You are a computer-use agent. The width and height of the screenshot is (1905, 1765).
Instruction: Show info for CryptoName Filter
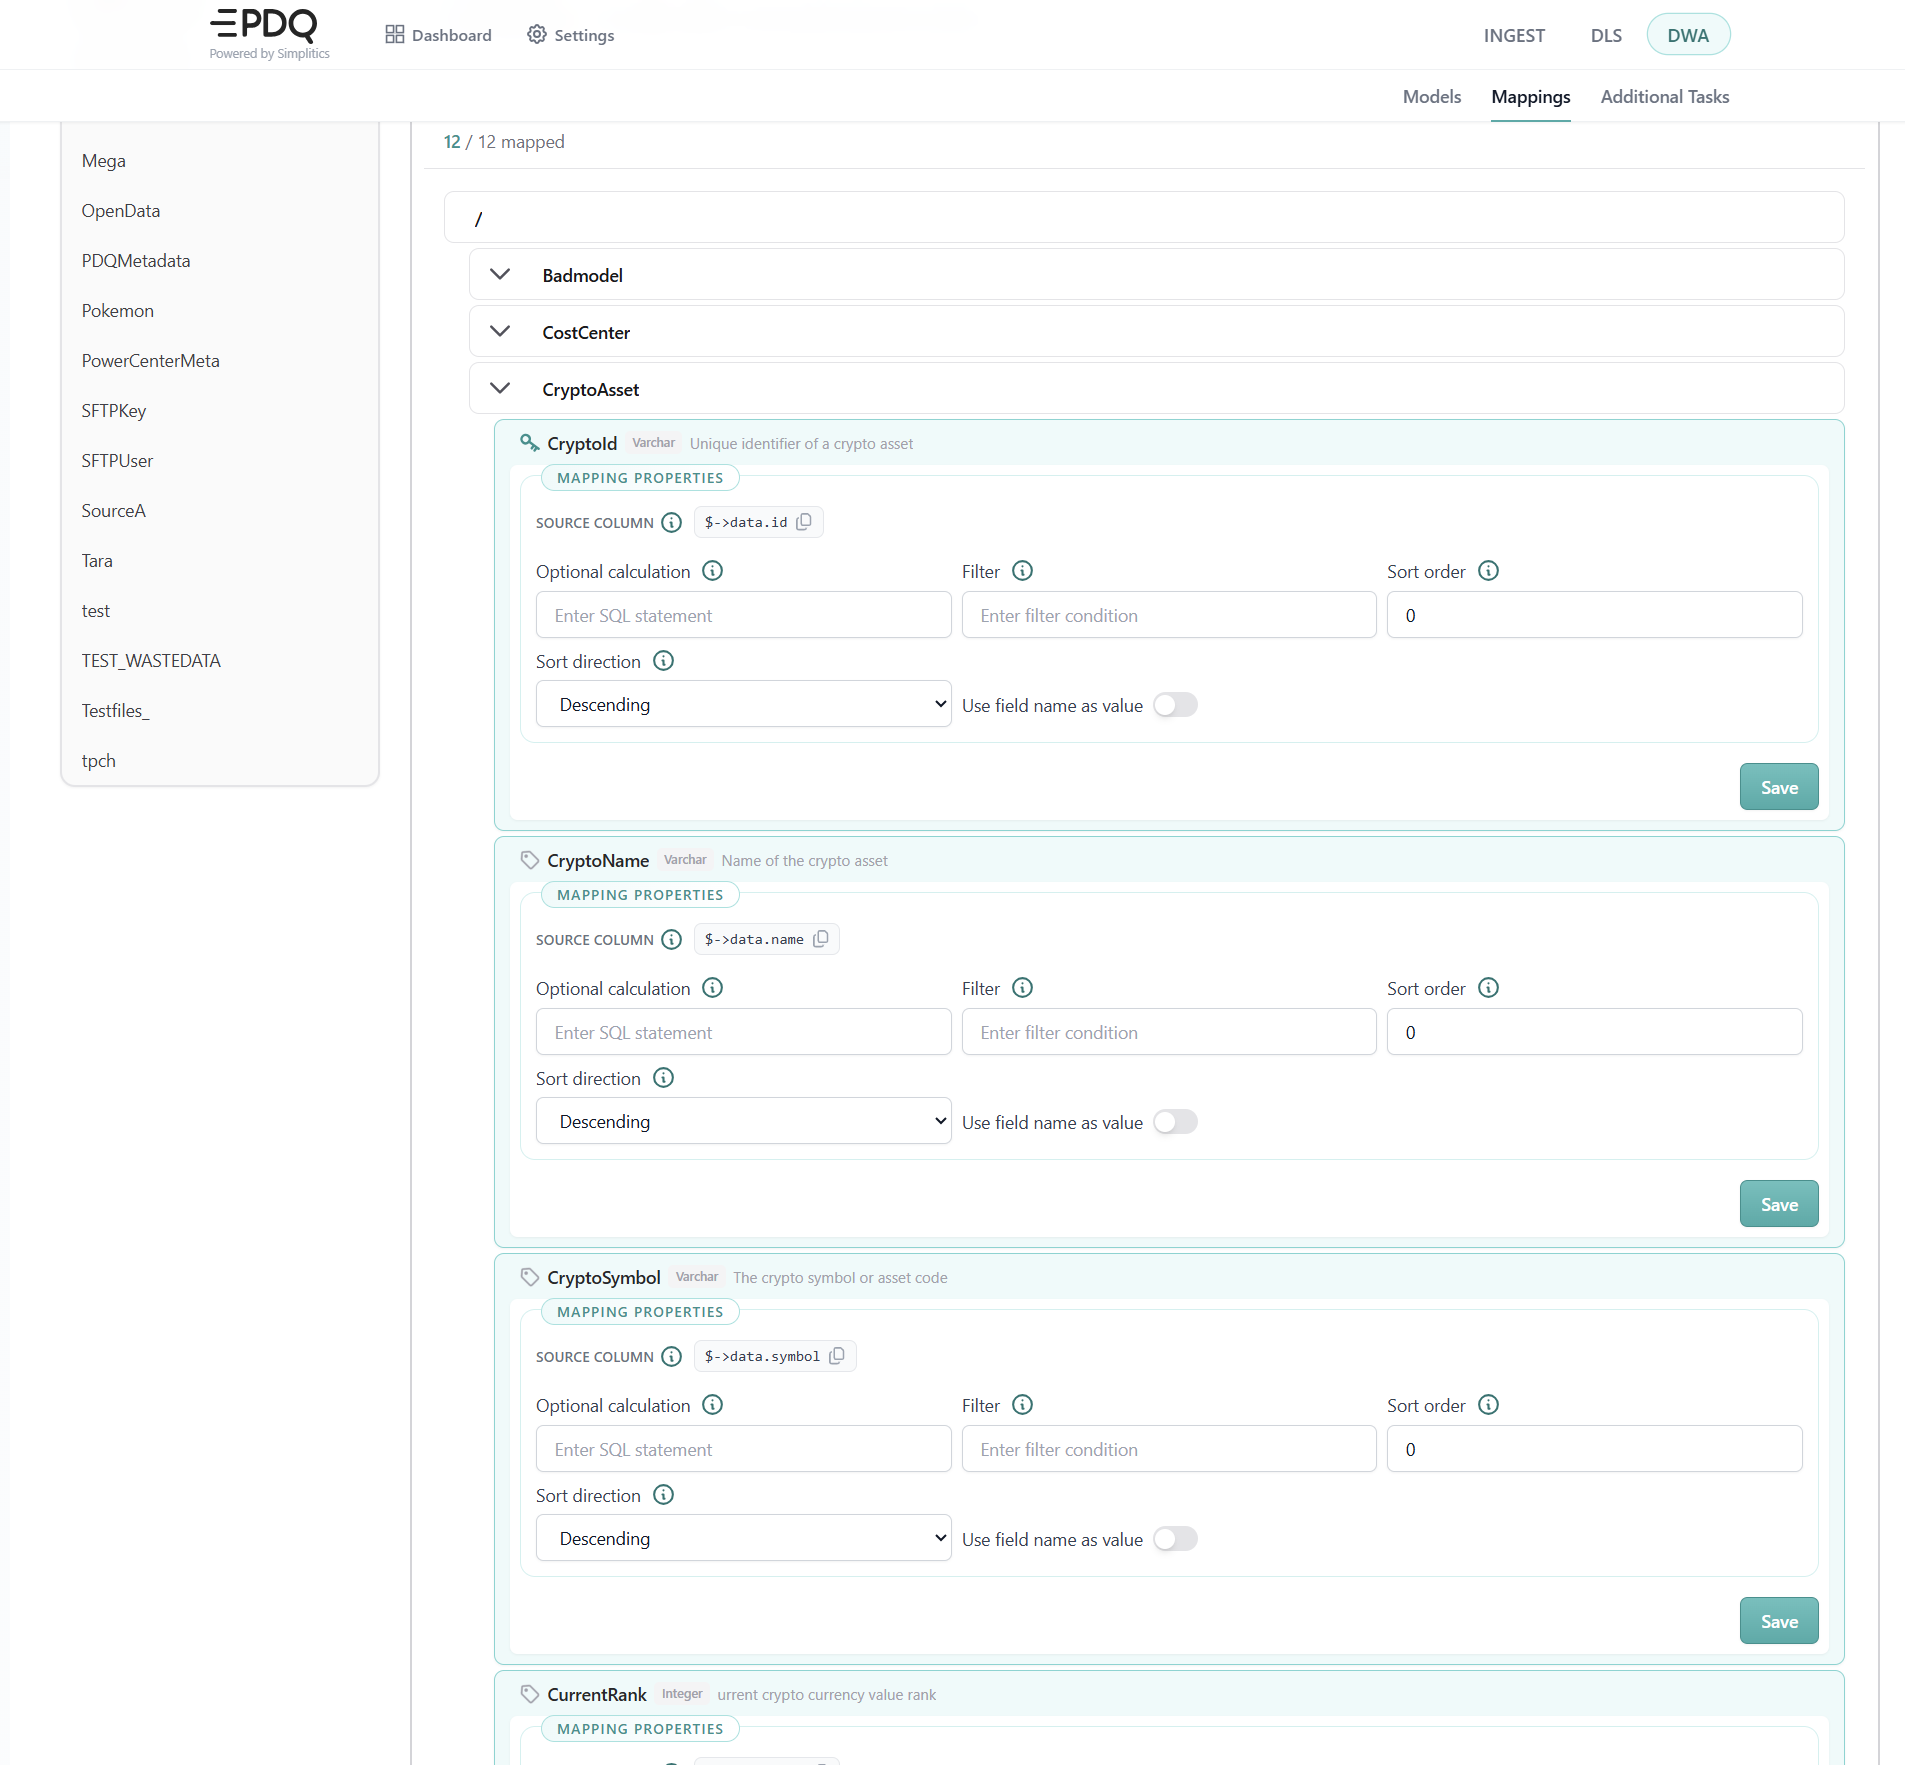pos(1022,988)
